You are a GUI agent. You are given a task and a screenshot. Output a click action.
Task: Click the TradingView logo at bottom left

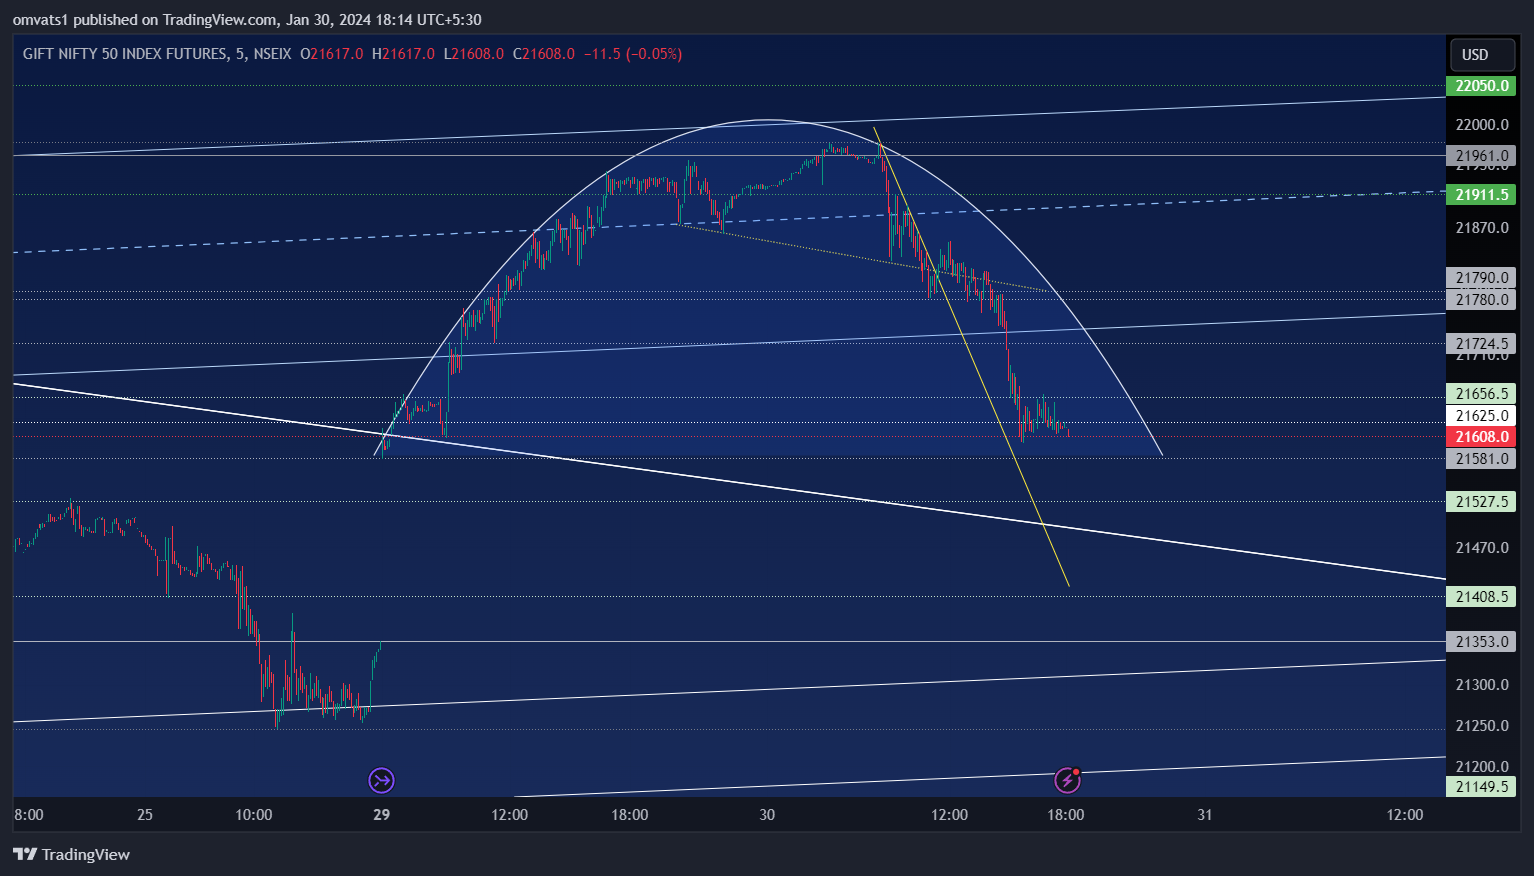click(x=71, y=854)
